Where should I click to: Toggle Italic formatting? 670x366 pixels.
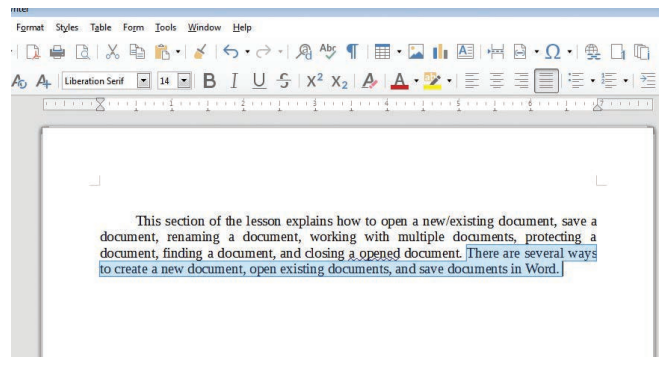234,81
